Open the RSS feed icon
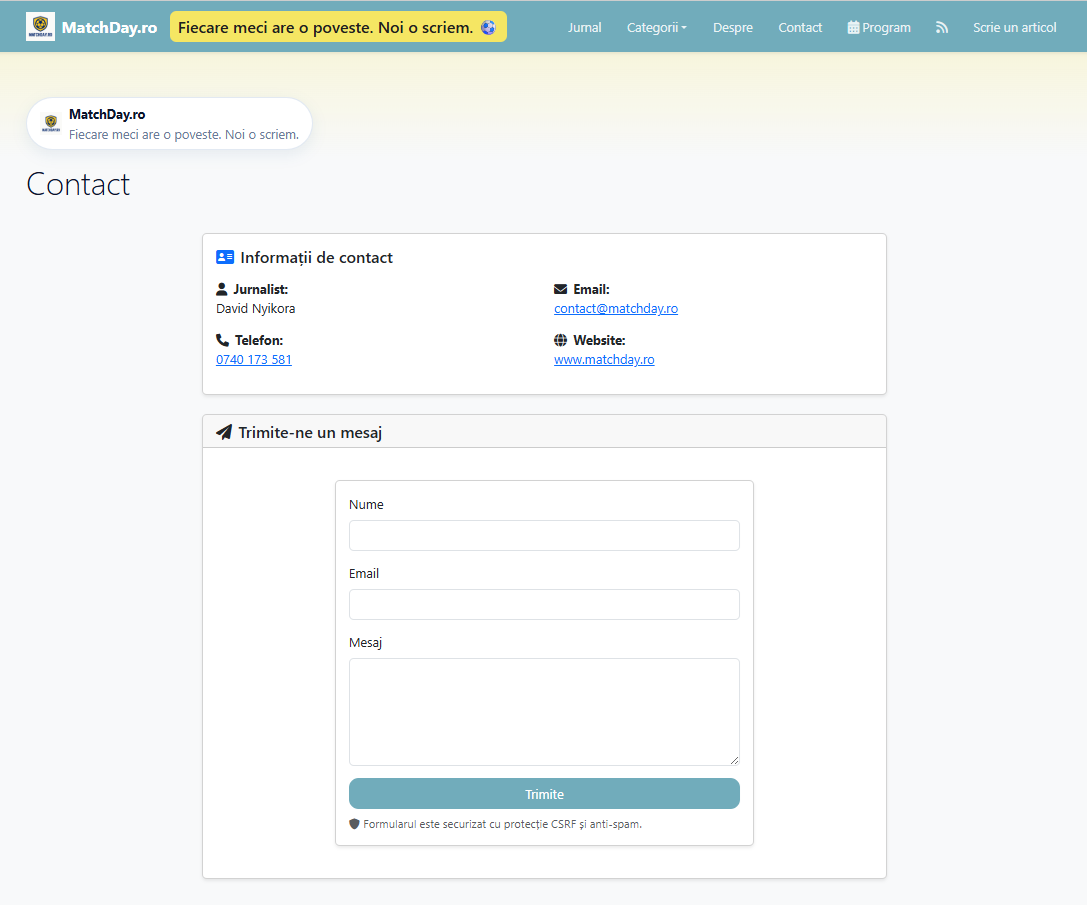This screenshot has height=905, width=1087. (x=942, y=28)
